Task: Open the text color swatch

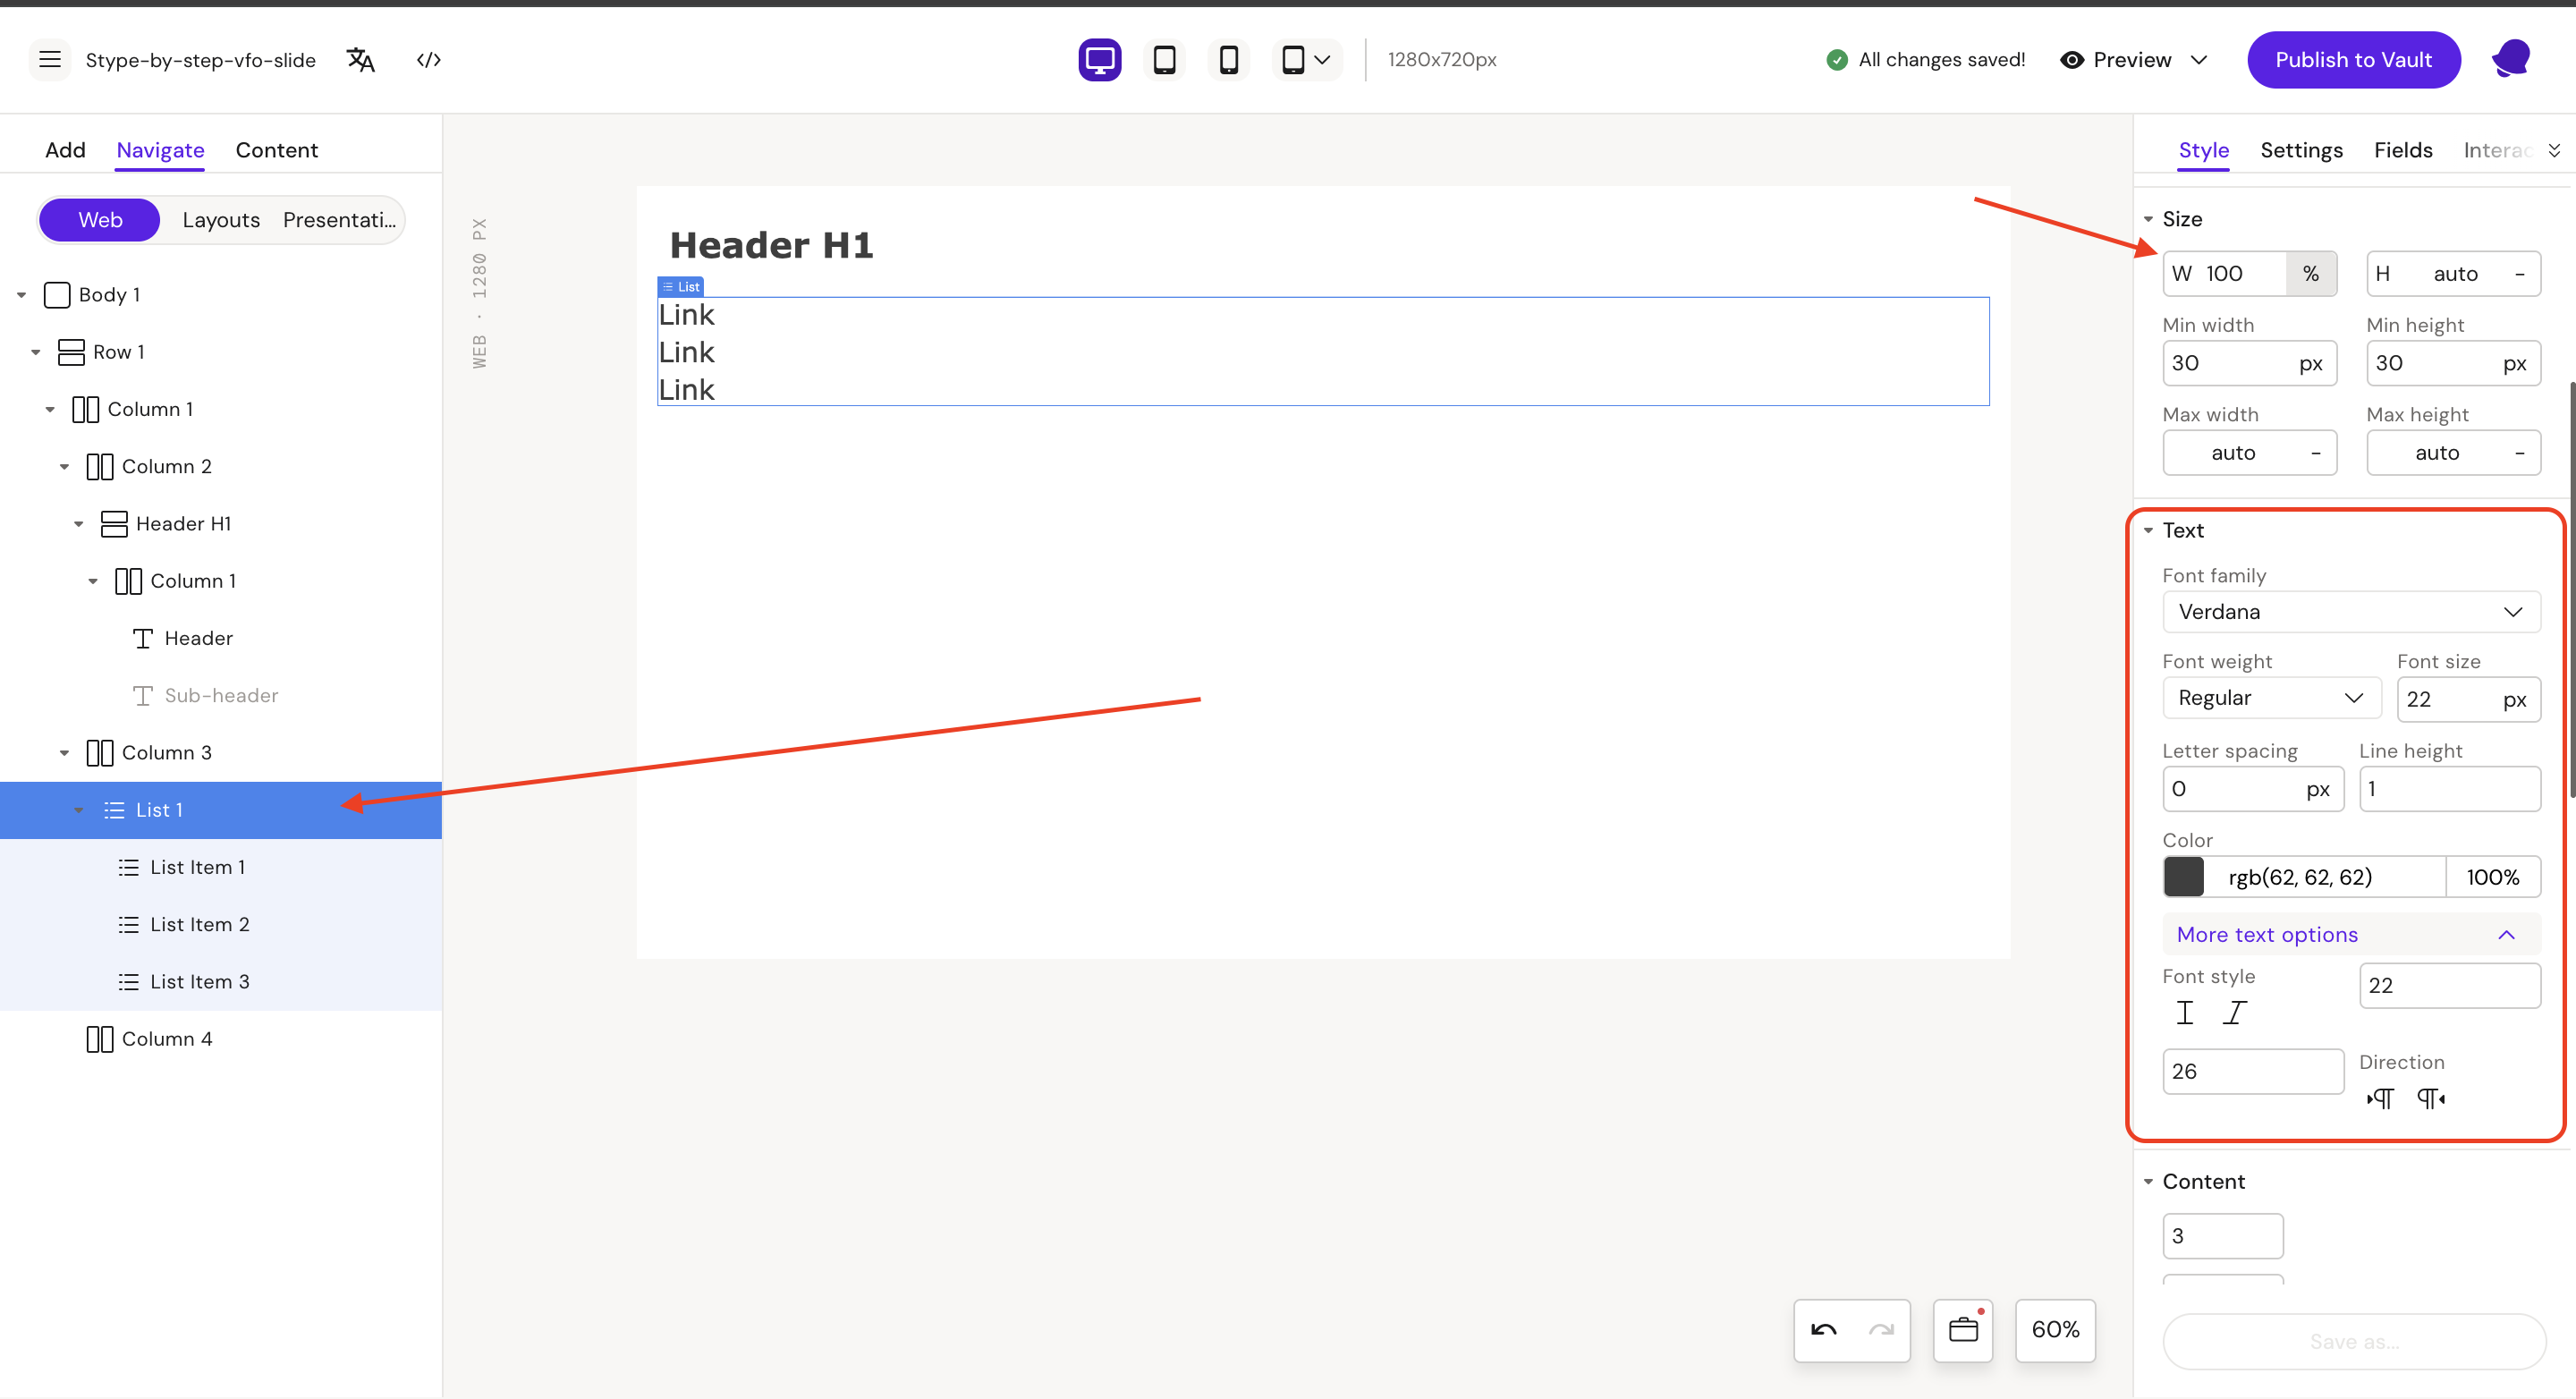Action: pyautogui.click(x=2183, y=877)
